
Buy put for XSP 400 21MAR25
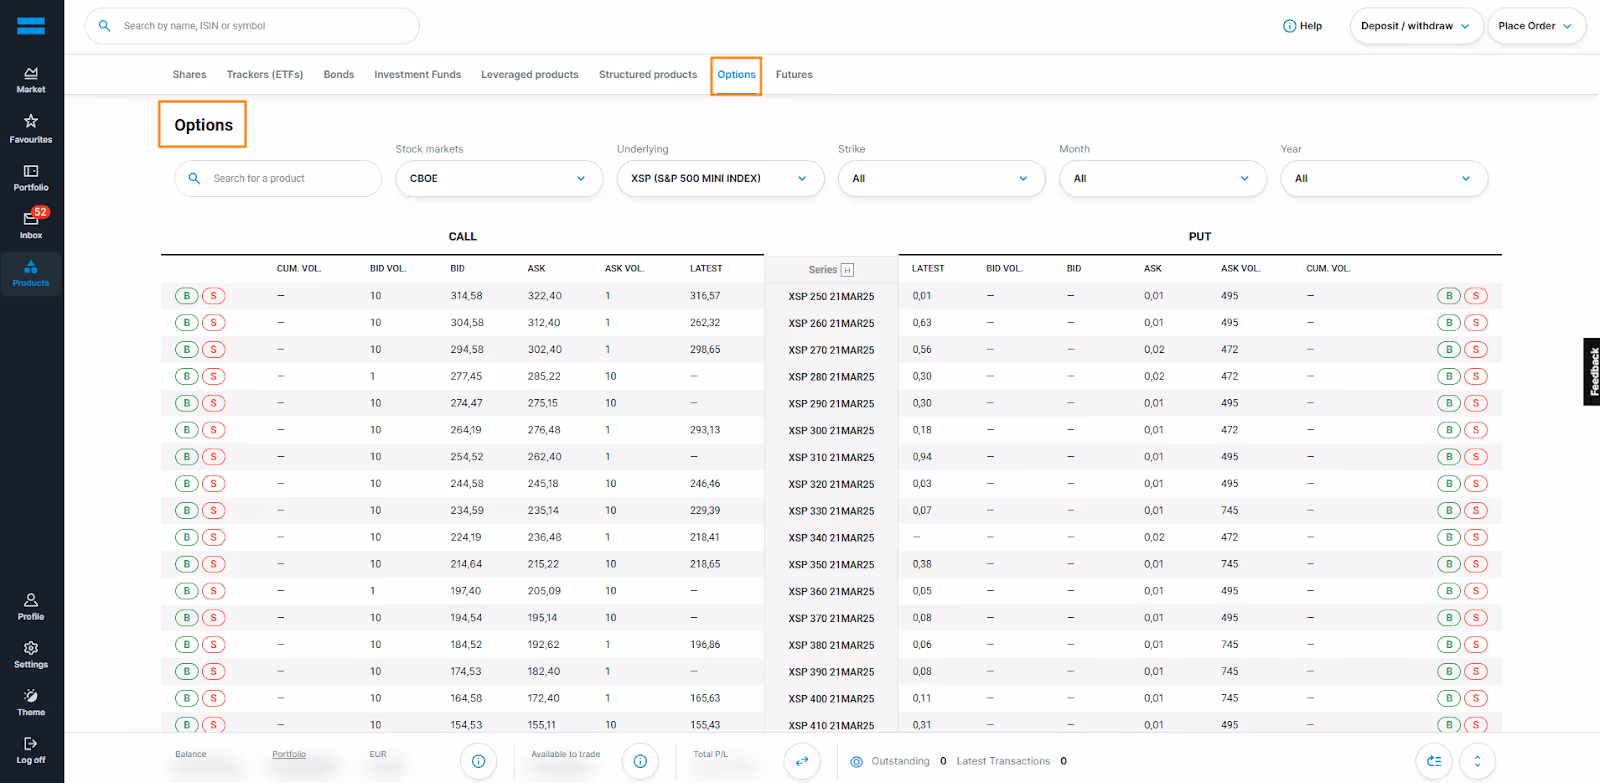[1449, 698]
